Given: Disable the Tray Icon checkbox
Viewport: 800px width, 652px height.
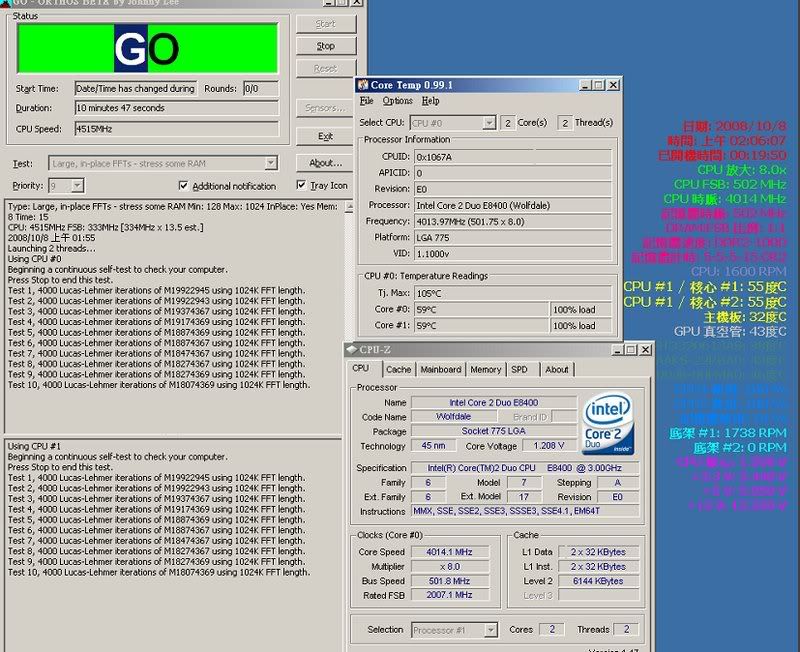Looking at the screenshot, I should [302, 186].
